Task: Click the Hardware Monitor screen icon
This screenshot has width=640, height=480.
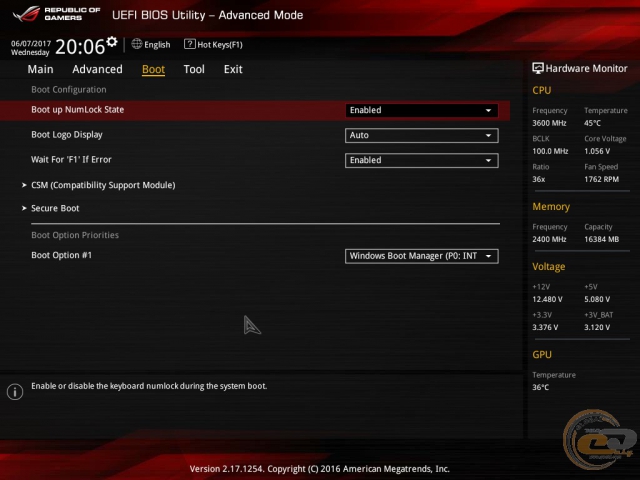Action: coord(538,68)
